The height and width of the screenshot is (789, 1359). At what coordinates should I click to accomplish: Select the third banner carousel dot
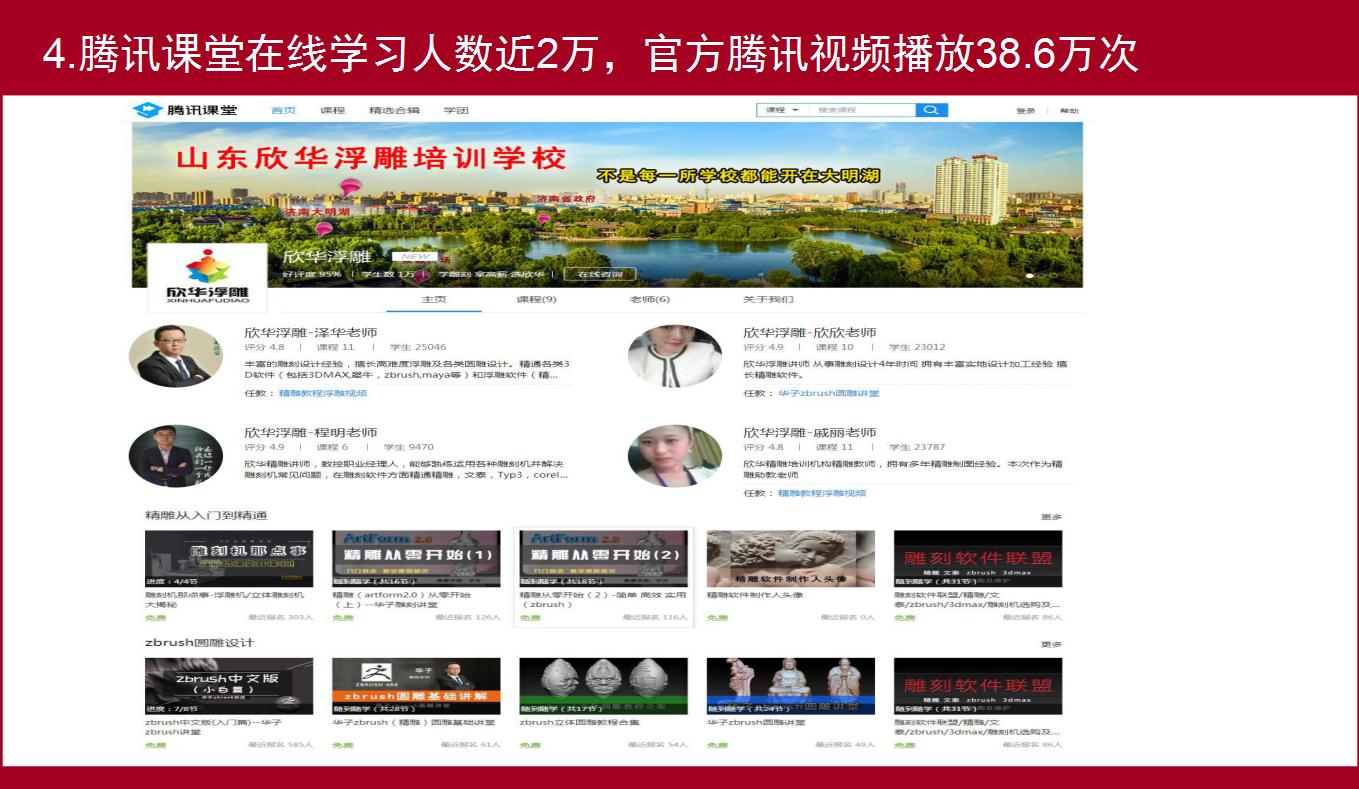point(1051,274)
